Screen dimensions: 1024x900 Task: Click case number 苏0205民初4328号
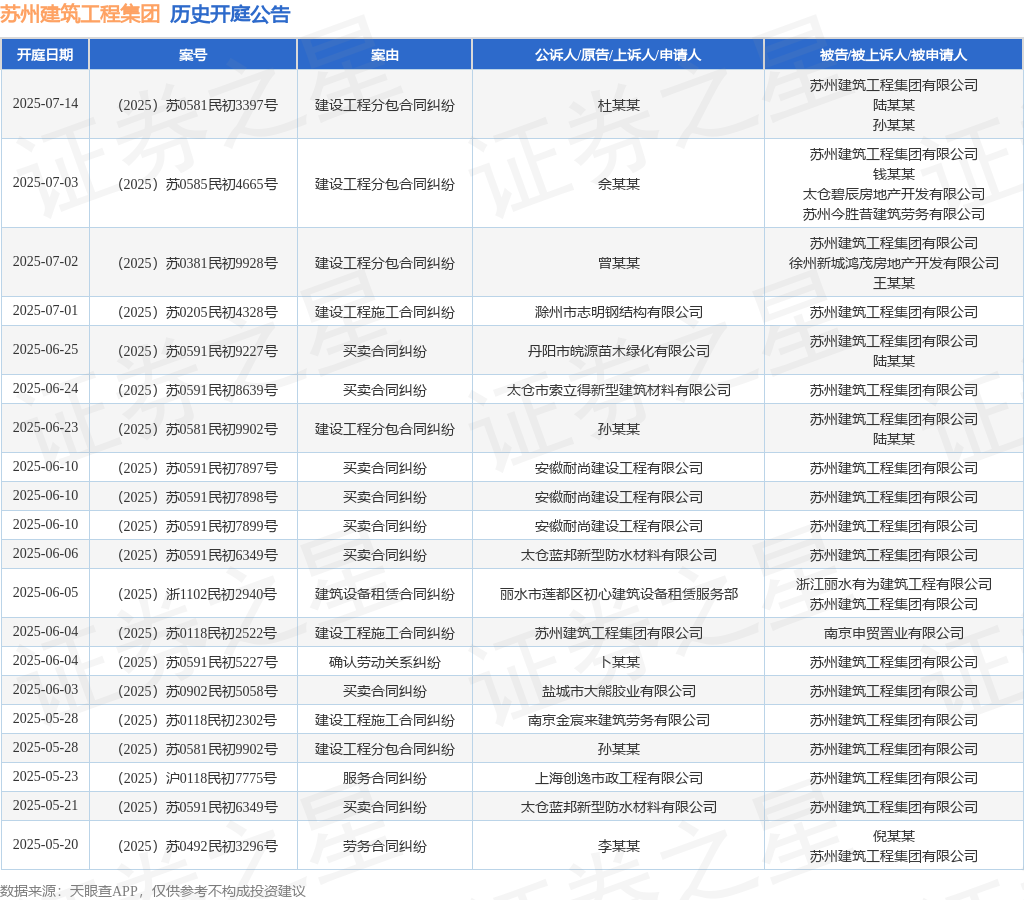click(198, 312)
